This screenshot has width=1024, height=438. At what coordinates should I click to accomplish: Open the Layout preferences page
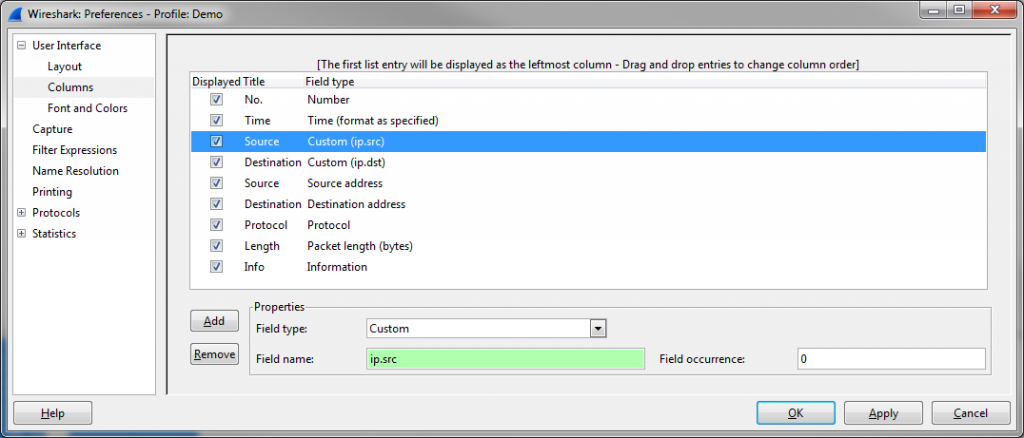click(65, 67)
